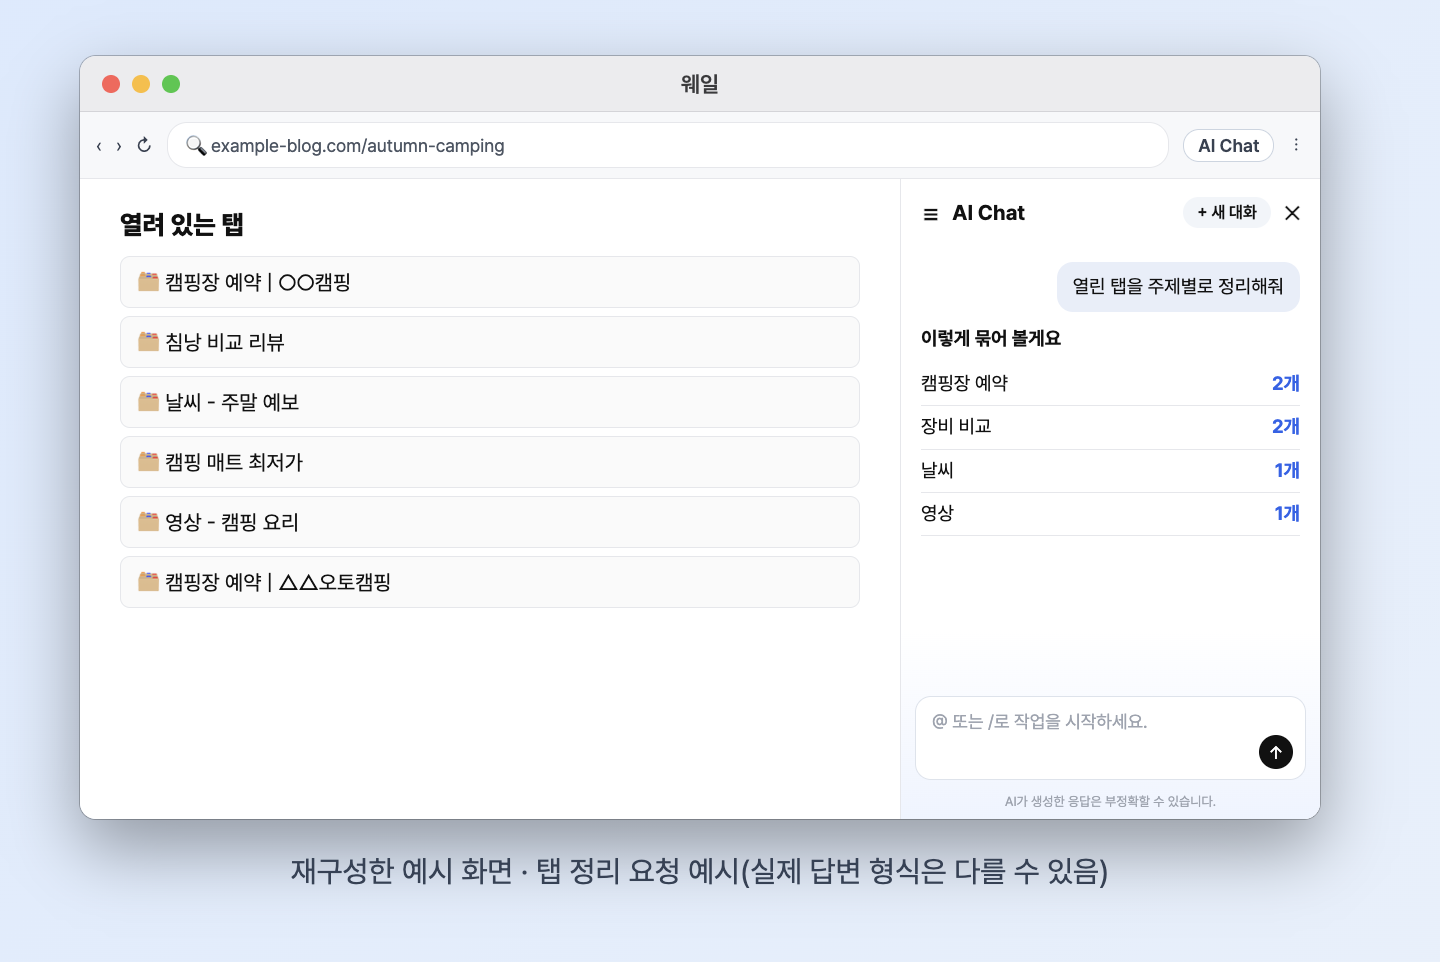Open the 침낭 비교 리뷰 tab
Screen dimensions: 1440x962
pyautogui.click(x=490, y=342)
